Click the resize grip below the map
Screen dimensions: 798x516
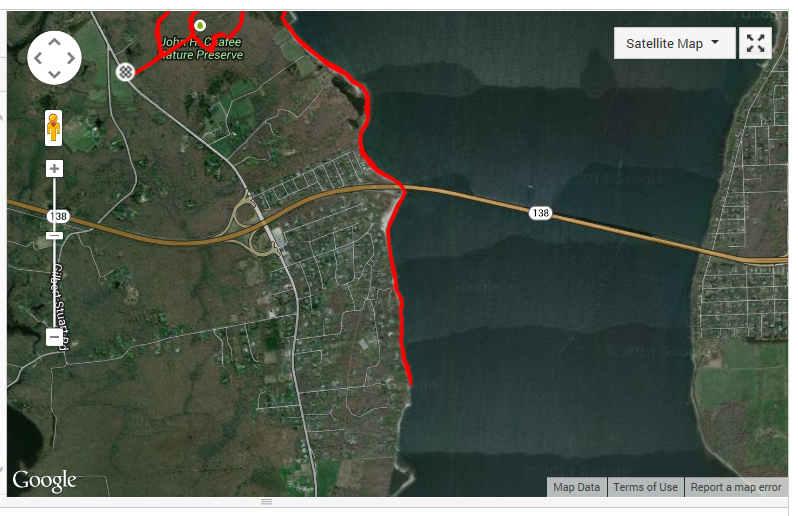(x=266, y=501)
